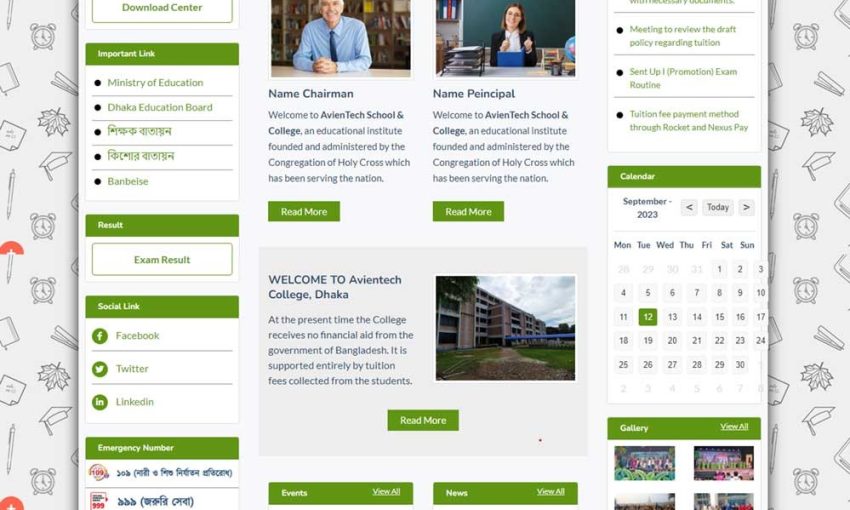Open first Gallery thumbnail image

(645, 463)
